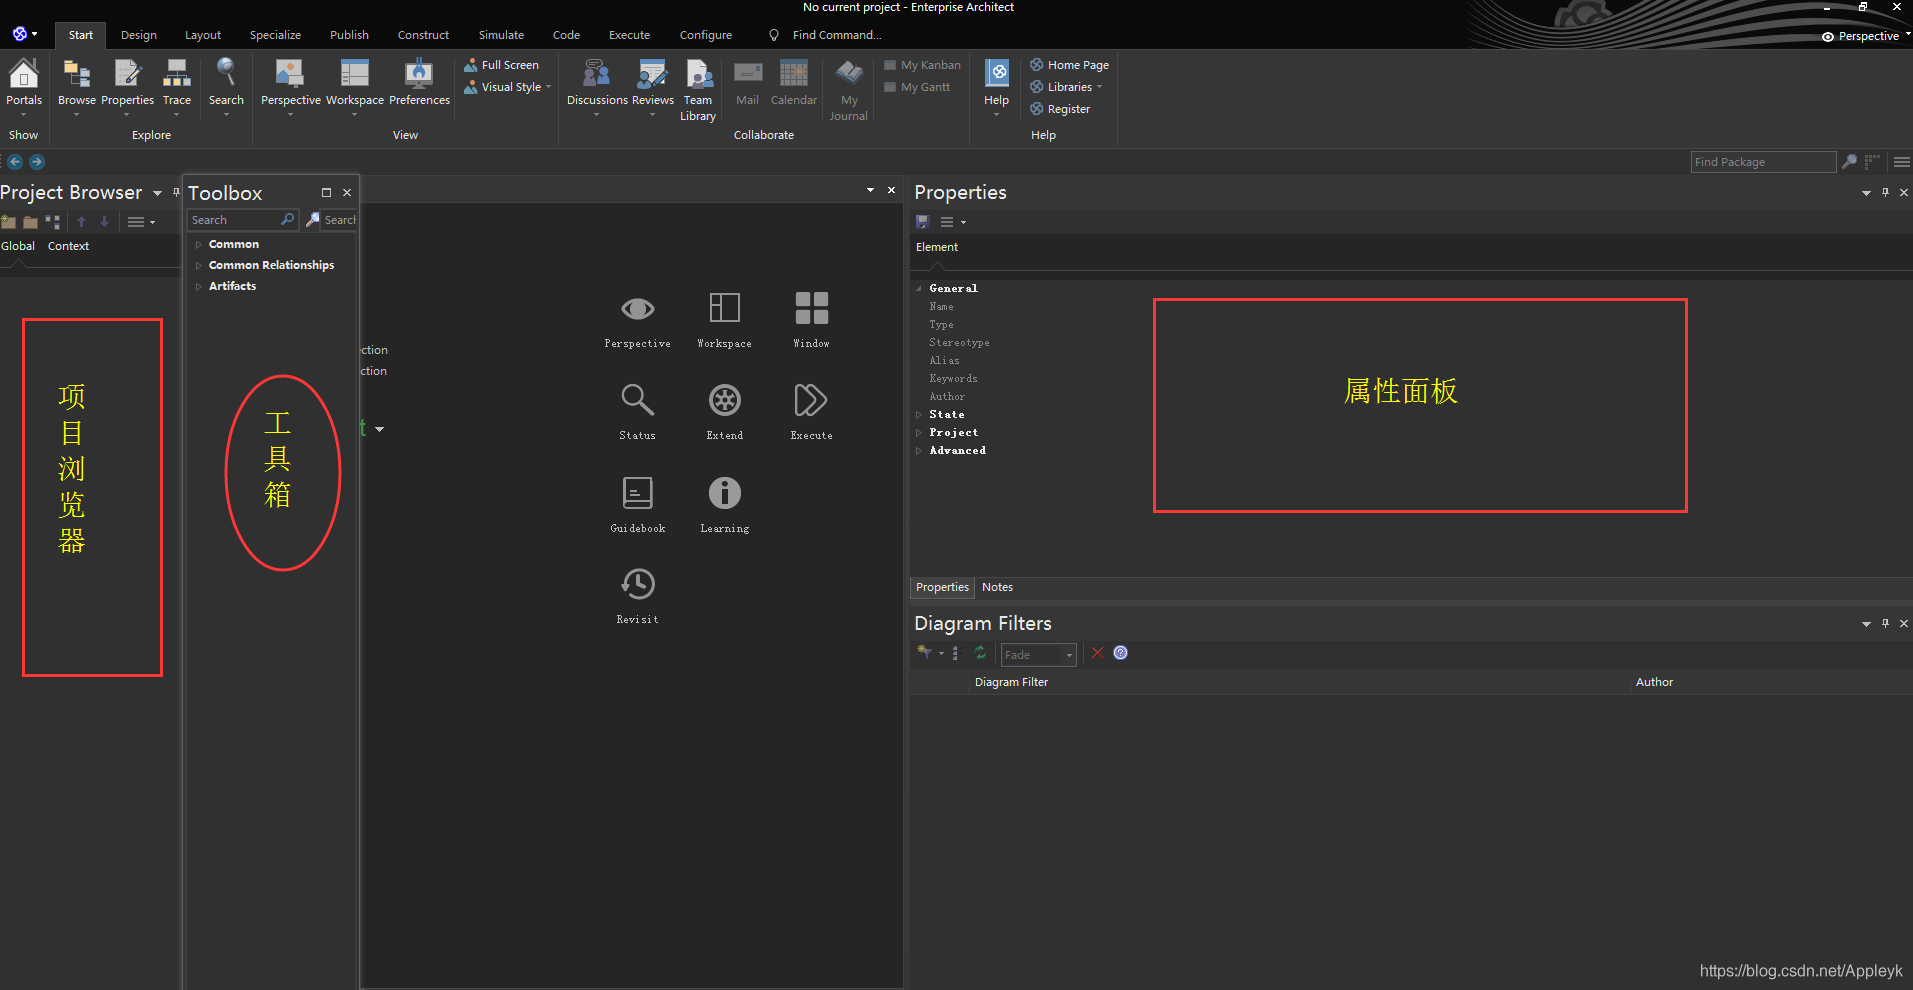Switch to the Specialize ribbon tab
Screen dimensions: 1913x990
tap(275, 35)
